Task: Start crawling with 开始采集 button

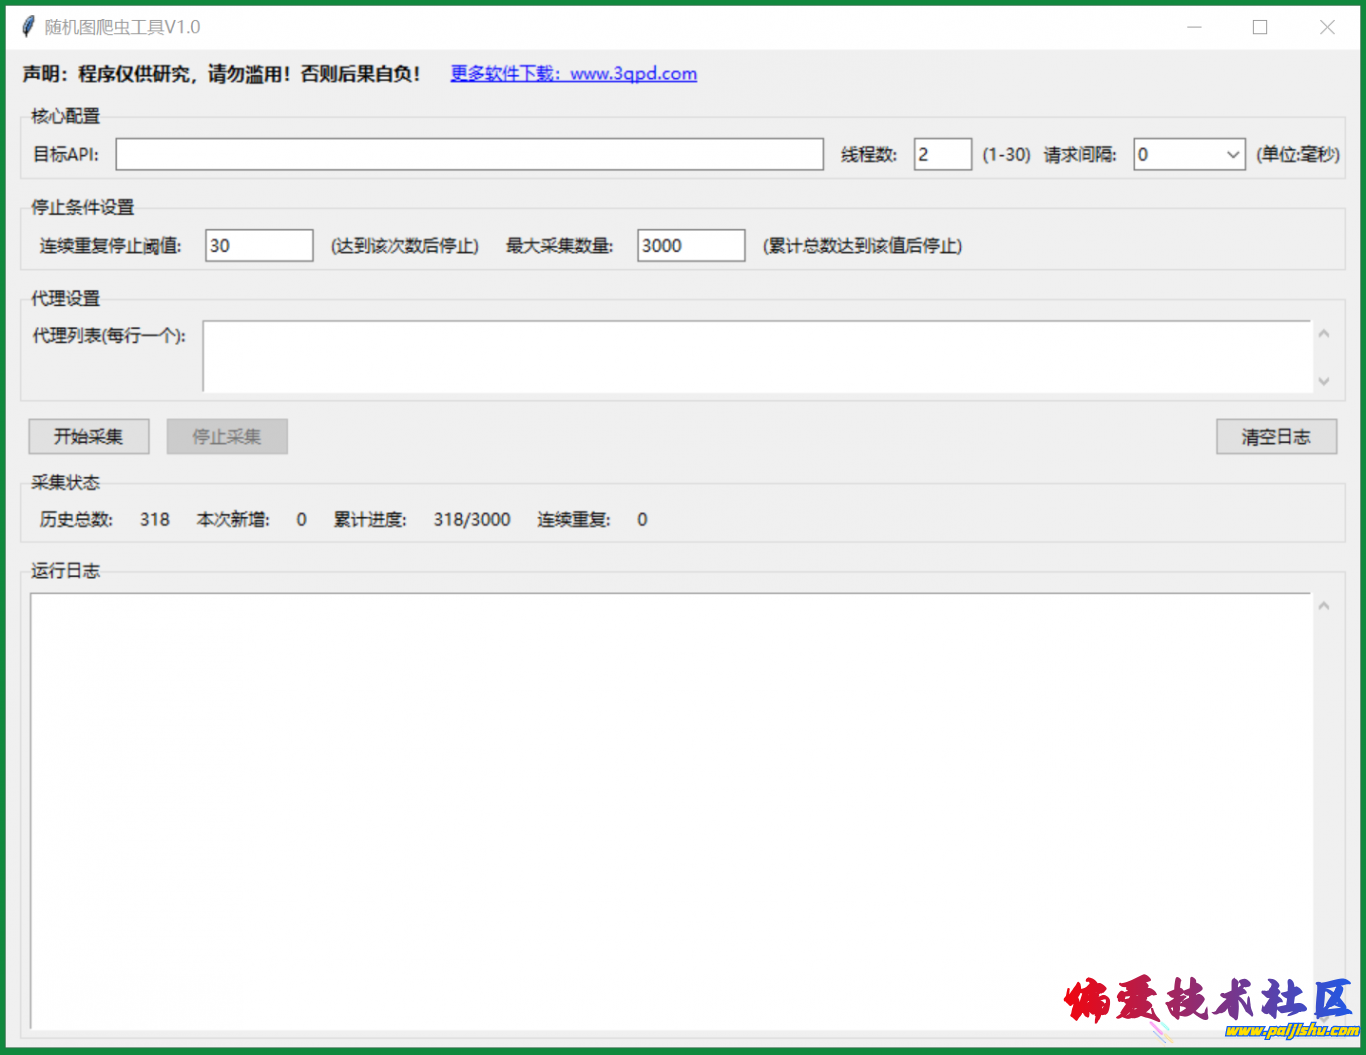Action: pyautogui.click(x=89, y=437)
